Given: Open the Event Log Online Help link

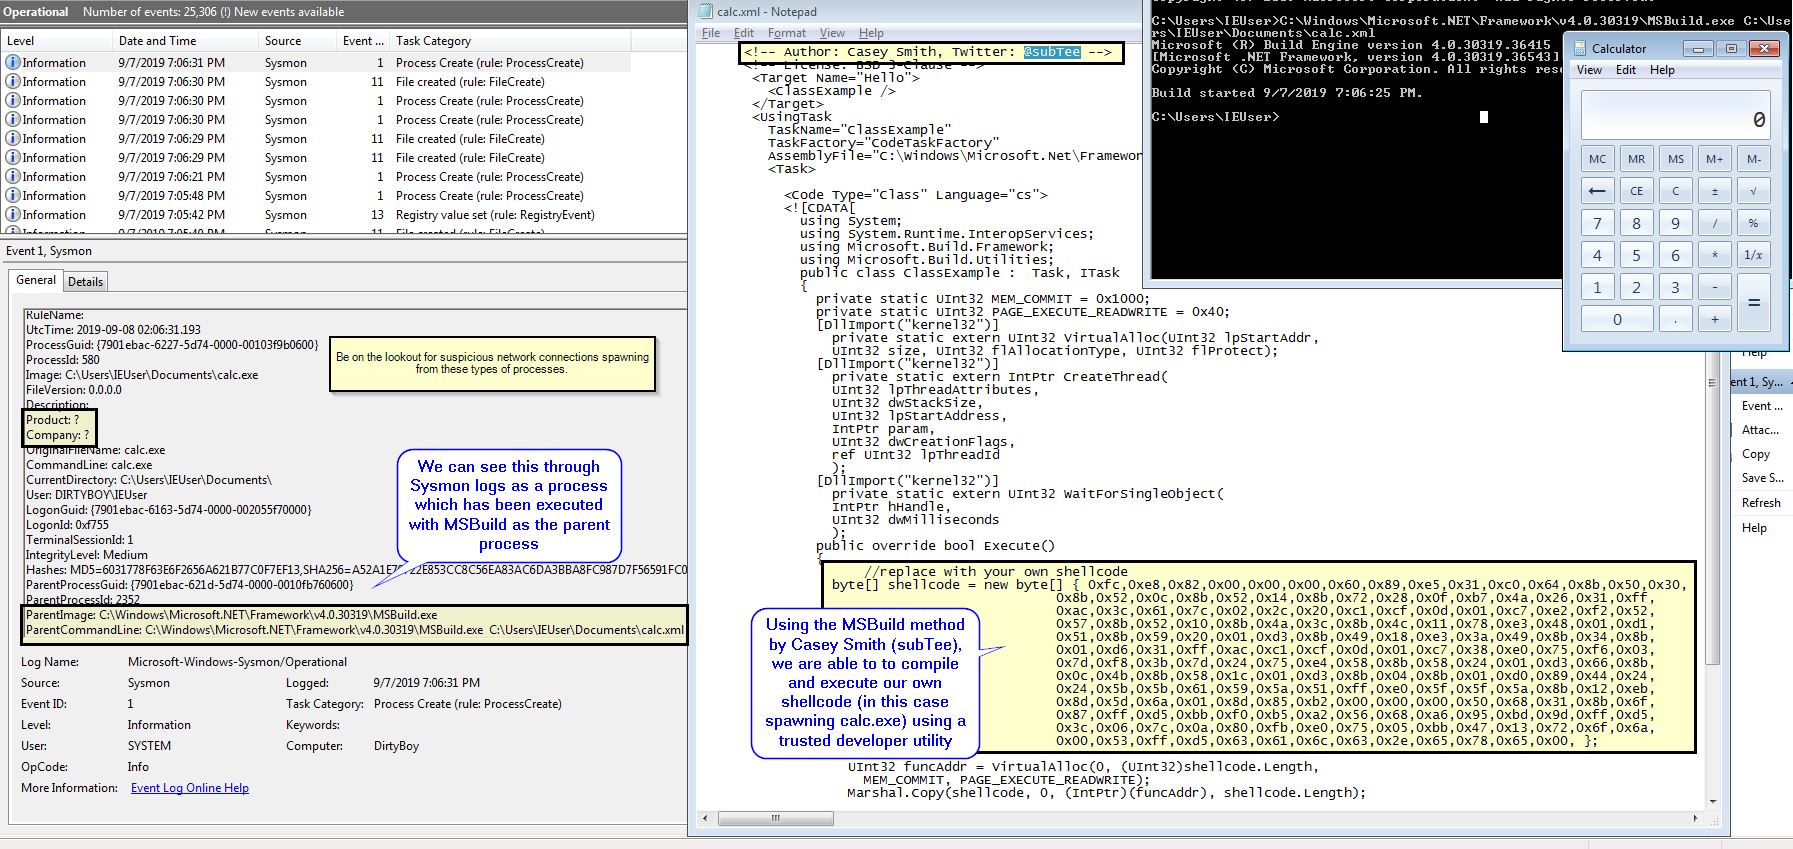Looking at the screenshot, I should click(190, 788).
